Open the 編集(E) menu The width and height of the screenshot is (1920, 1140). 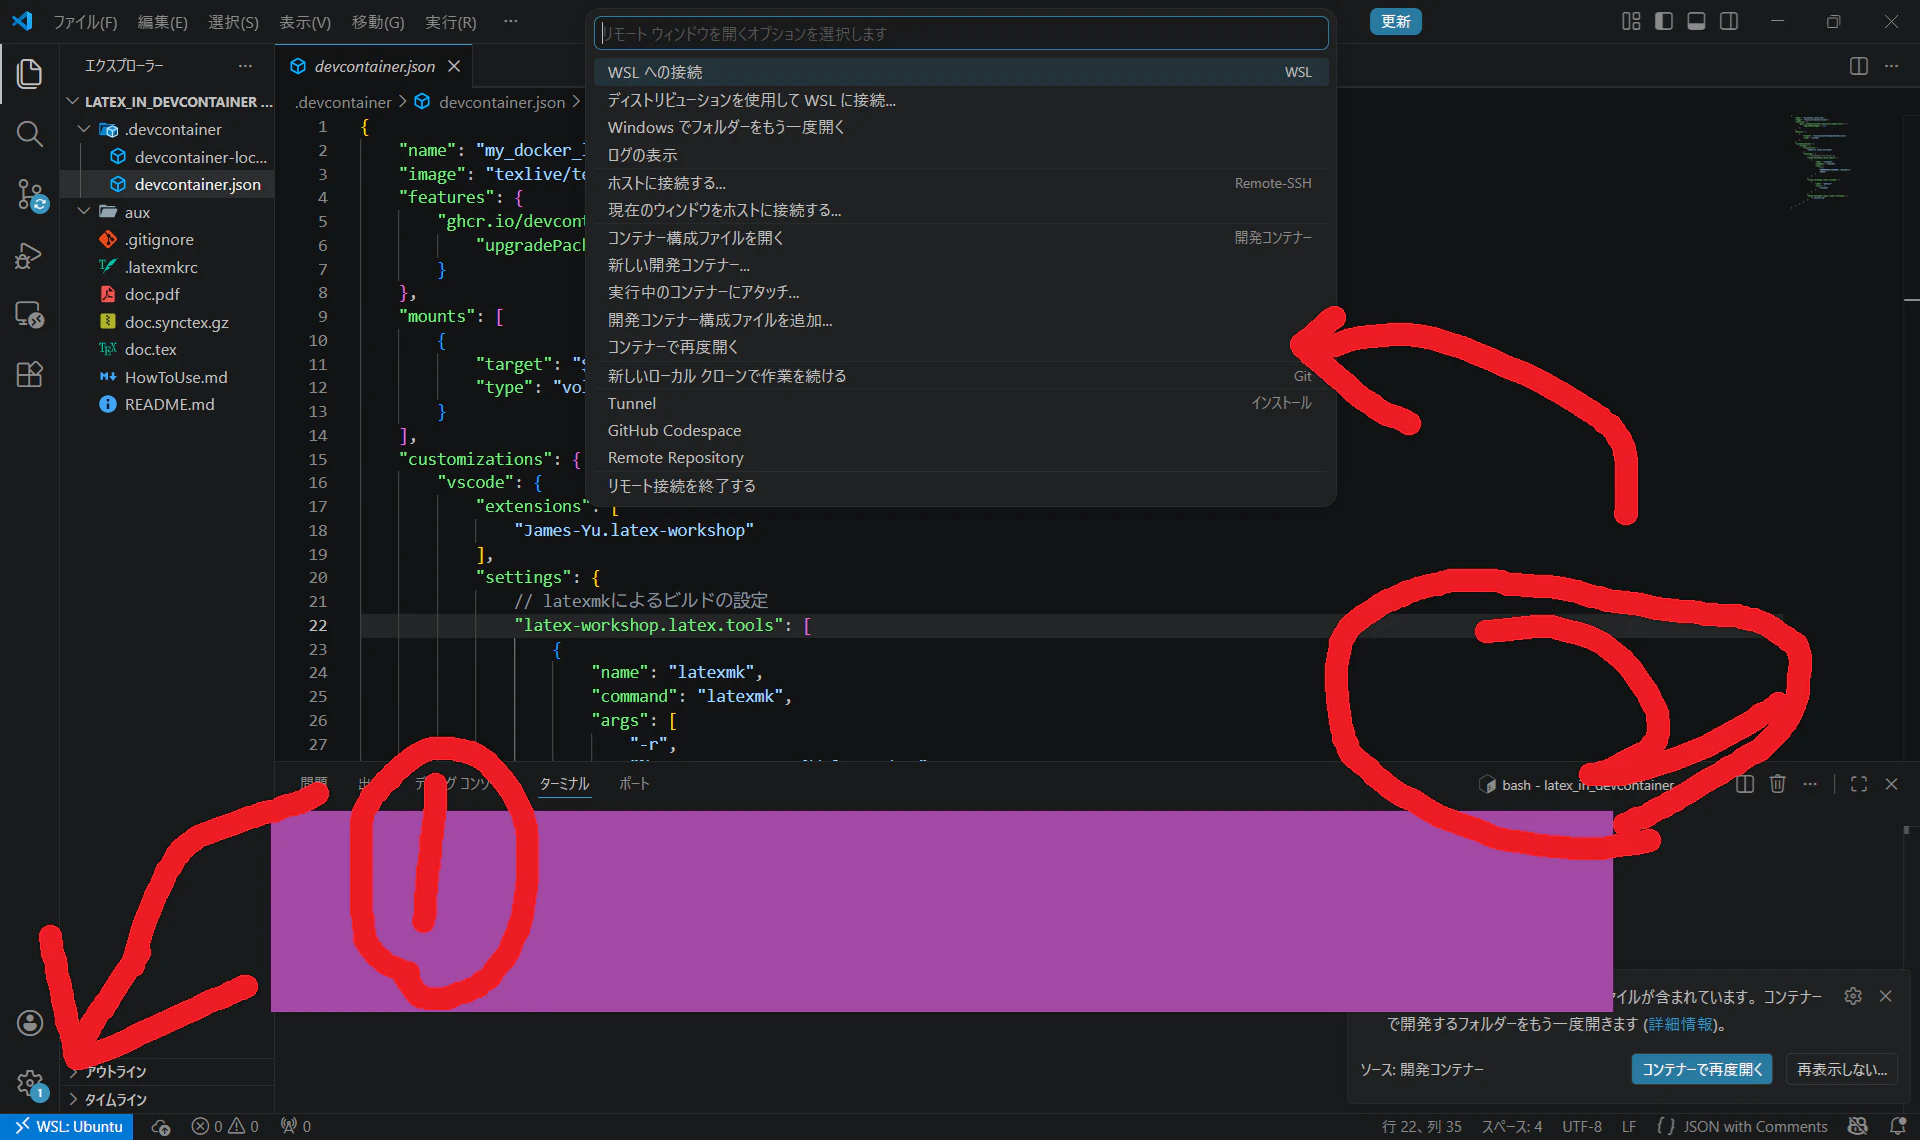pos(162,22)
